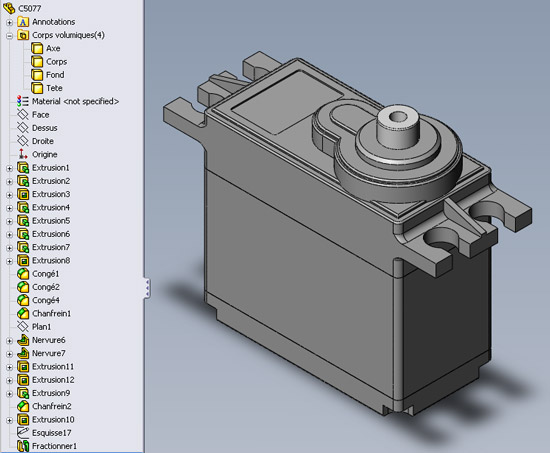Collapse the Corps volumiques(4) node
550x453 pixels.
[9, 36]
